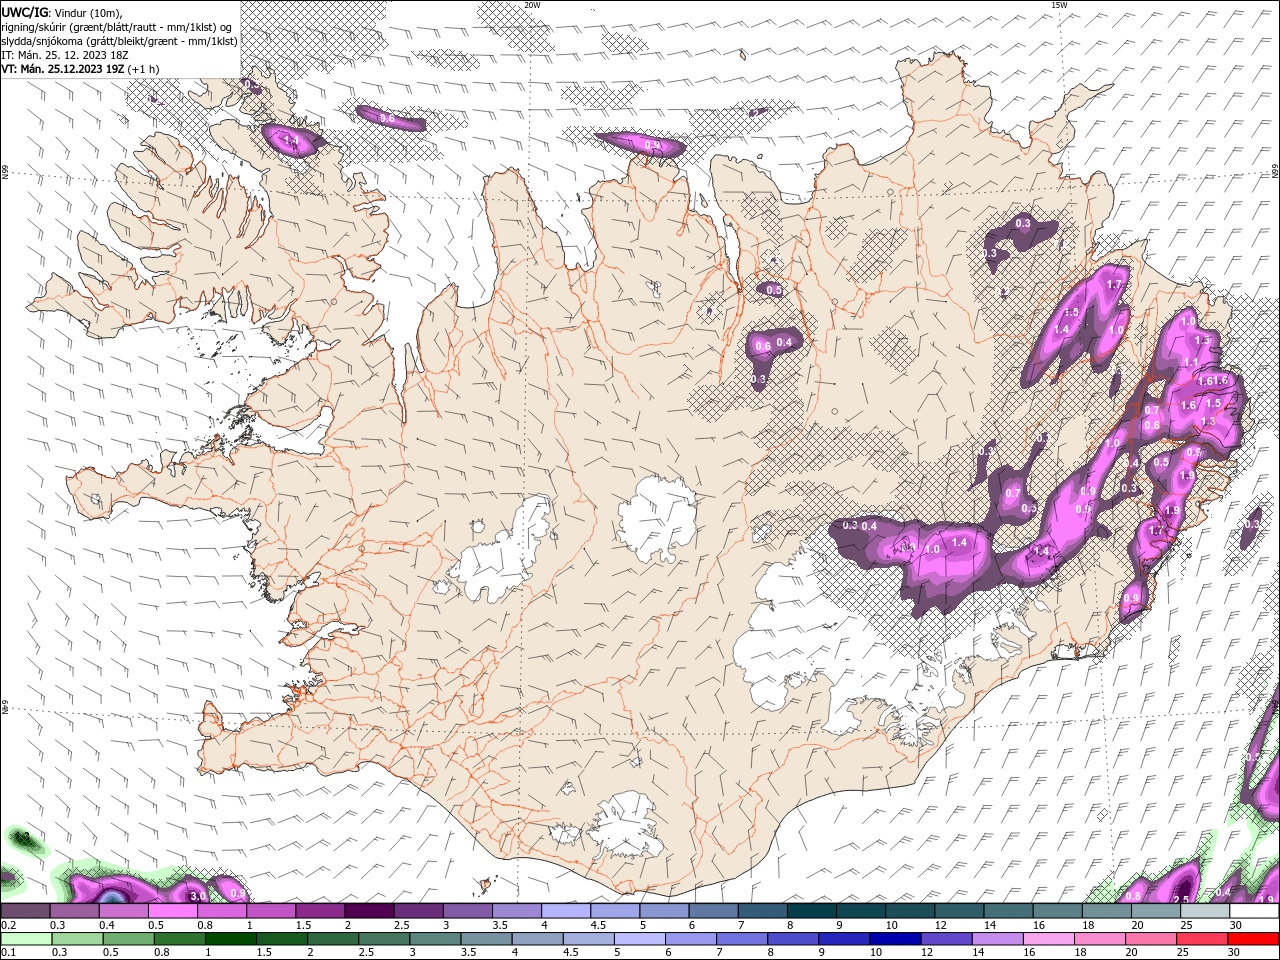Click the '0.1' label in the lower legend row
1280x960 pixels.
point(8,953)
